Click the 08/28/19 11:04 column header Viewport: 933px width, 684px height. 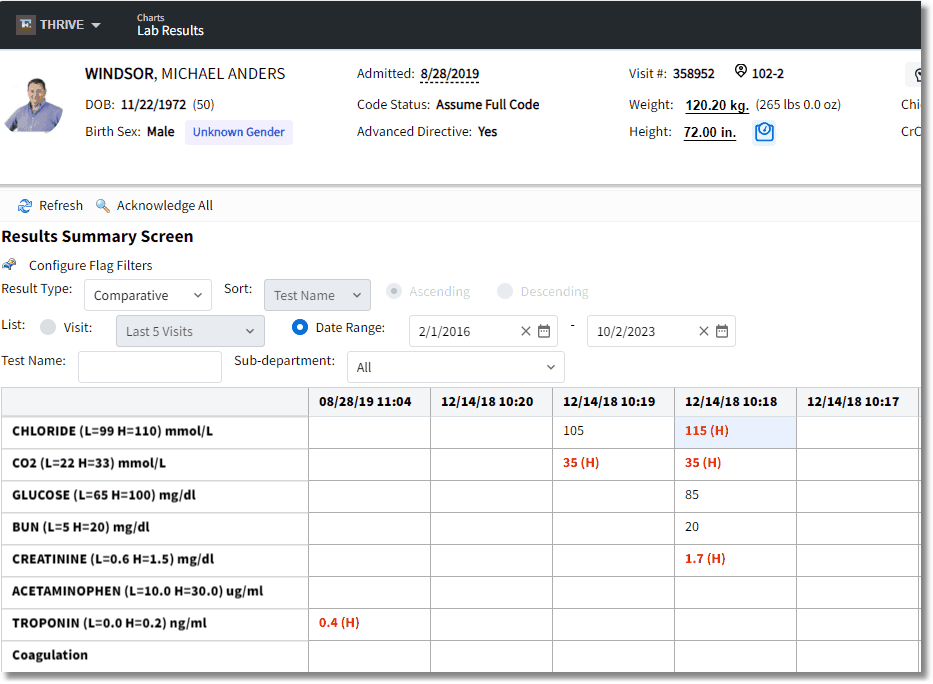pos(369,402)
